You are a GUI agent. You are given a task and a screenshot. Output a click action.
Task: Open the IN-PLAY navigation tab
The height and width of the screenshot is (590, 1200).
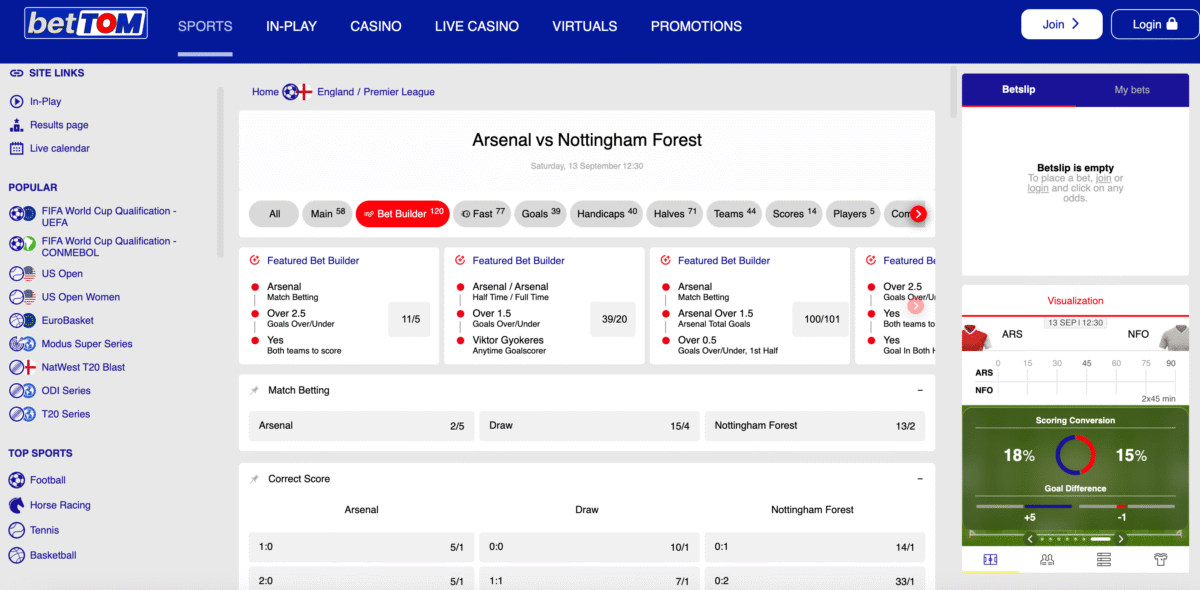tap(292, 26)
